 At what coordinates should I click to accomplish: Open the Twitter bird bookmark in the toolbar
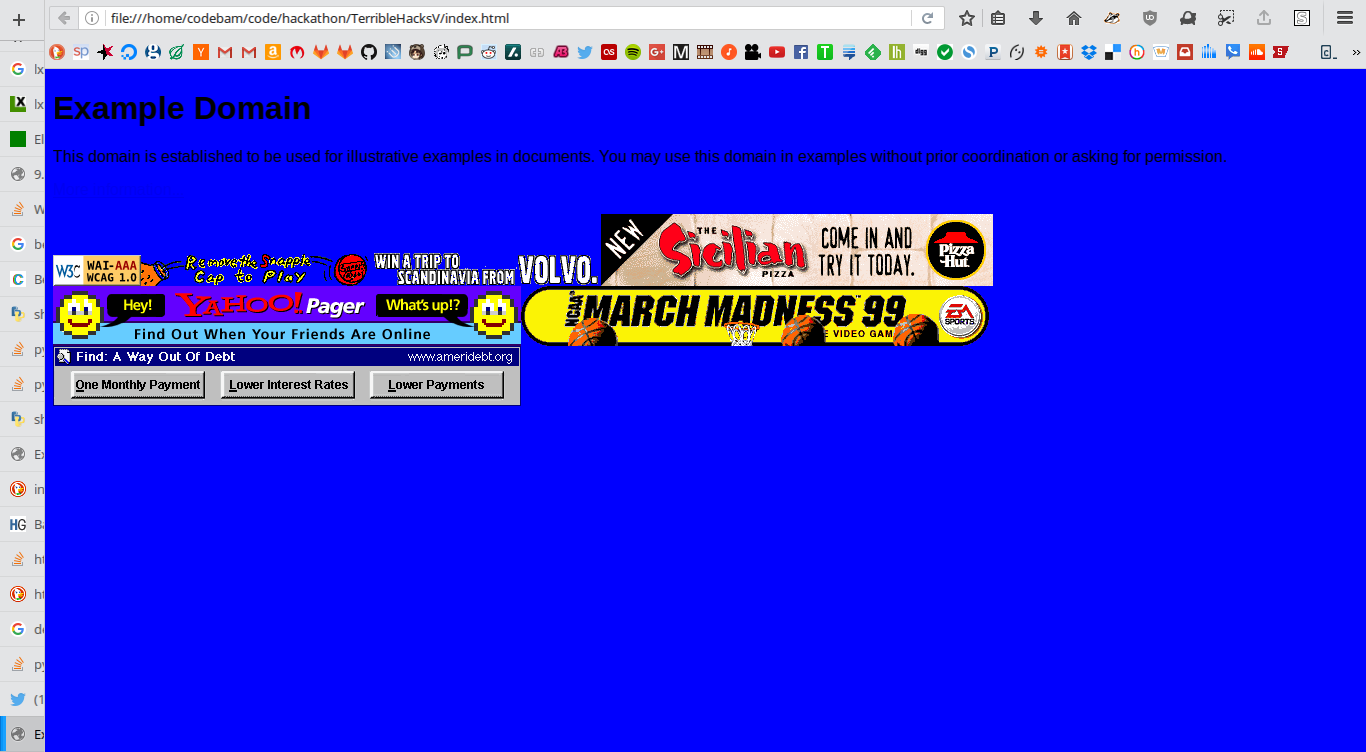click(585, 52)
